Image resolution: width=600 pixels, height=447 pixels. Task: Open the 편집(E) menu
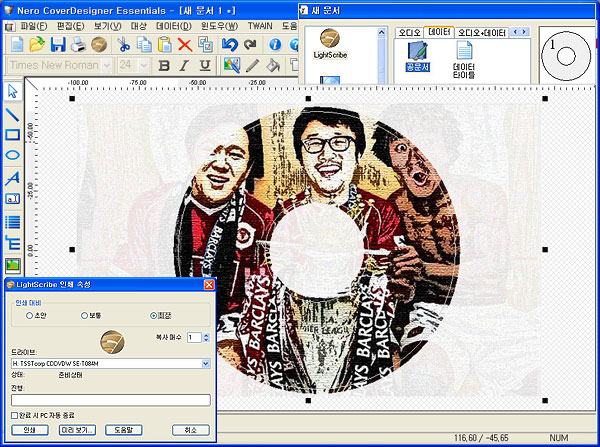(70, 26)
